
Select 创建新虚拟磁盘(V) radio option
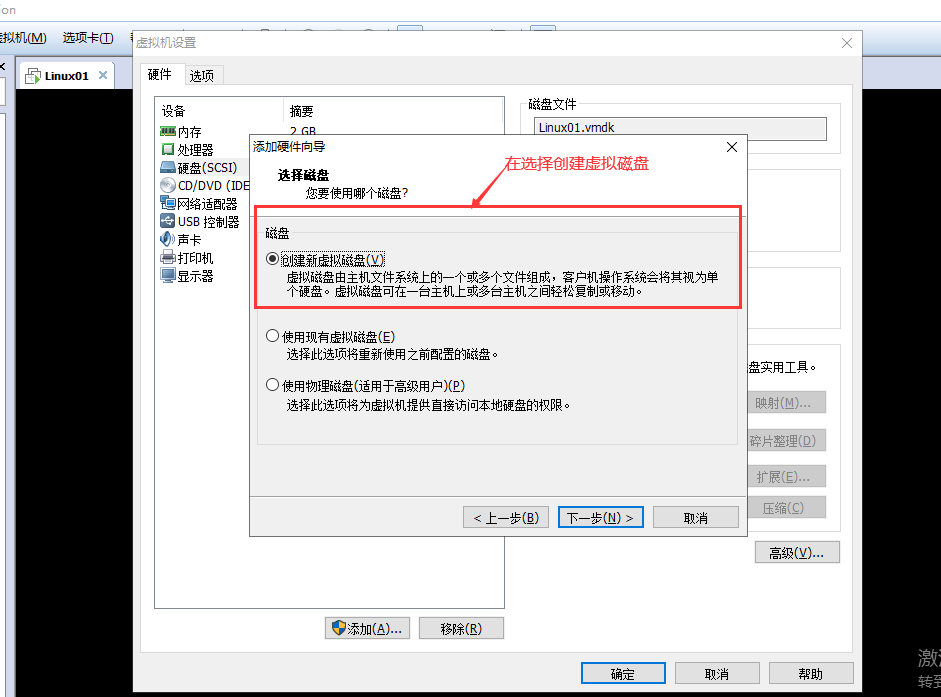coord(272,259)
